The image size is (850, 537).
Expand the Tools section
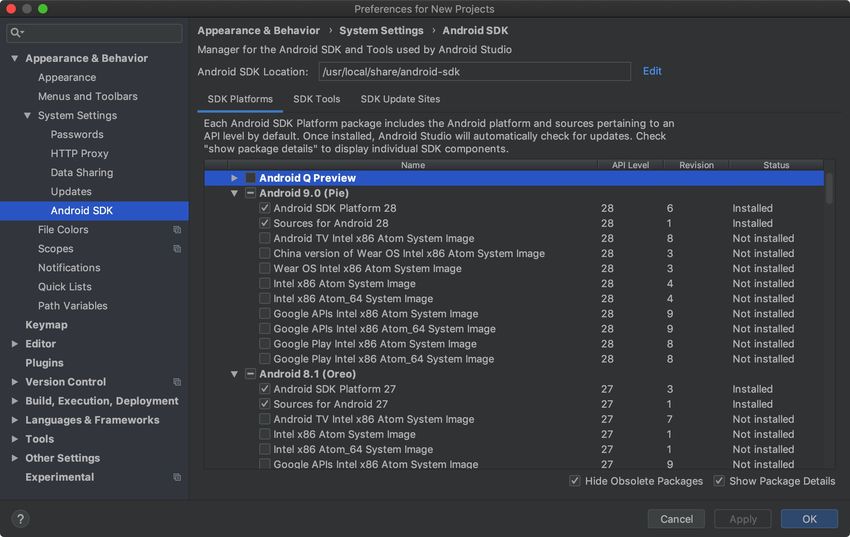(x=15, y=439)
